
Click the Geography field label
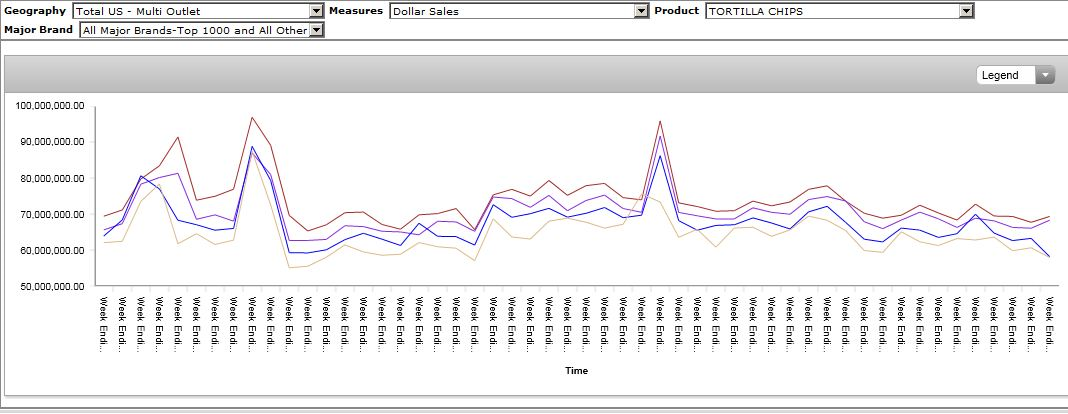coord(35,11)
